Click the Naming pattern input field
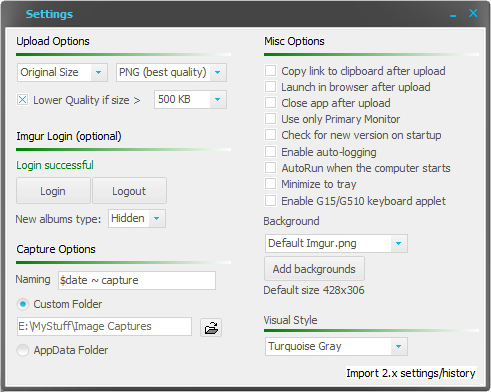This screenshot has width=491, height=392. pos(137,280)
